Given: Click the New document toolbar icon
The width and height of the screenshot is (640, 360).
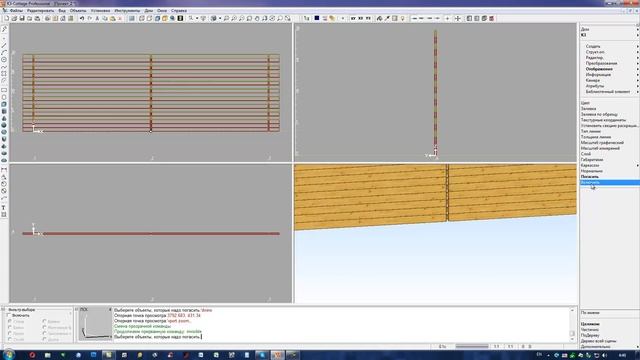Looking at the screenshot, I should pyautogui.click(x=7, y=18).
